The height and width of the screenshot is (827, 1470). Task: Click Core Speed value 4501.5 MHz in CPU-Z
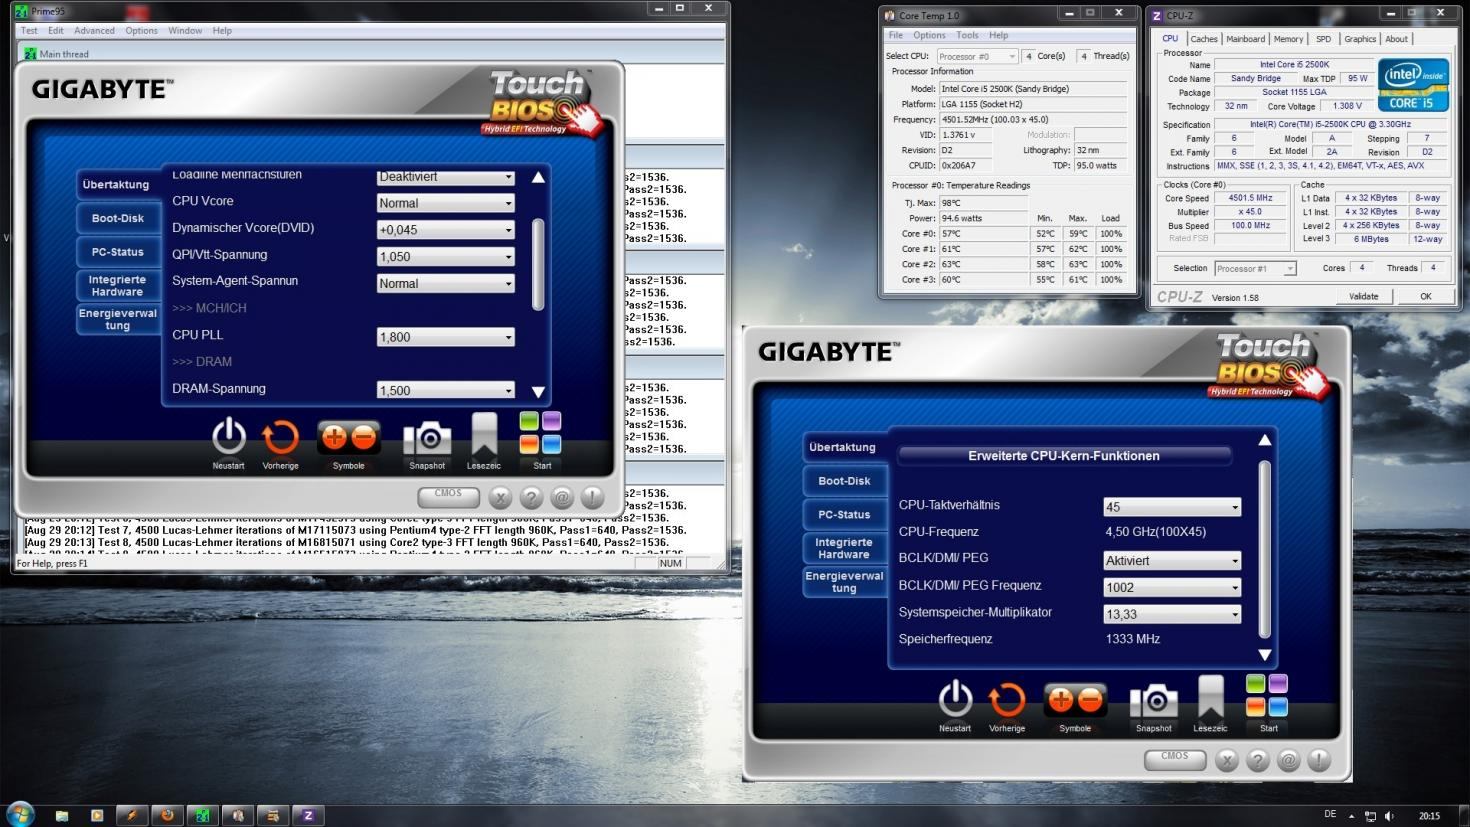coord(1250,198)
